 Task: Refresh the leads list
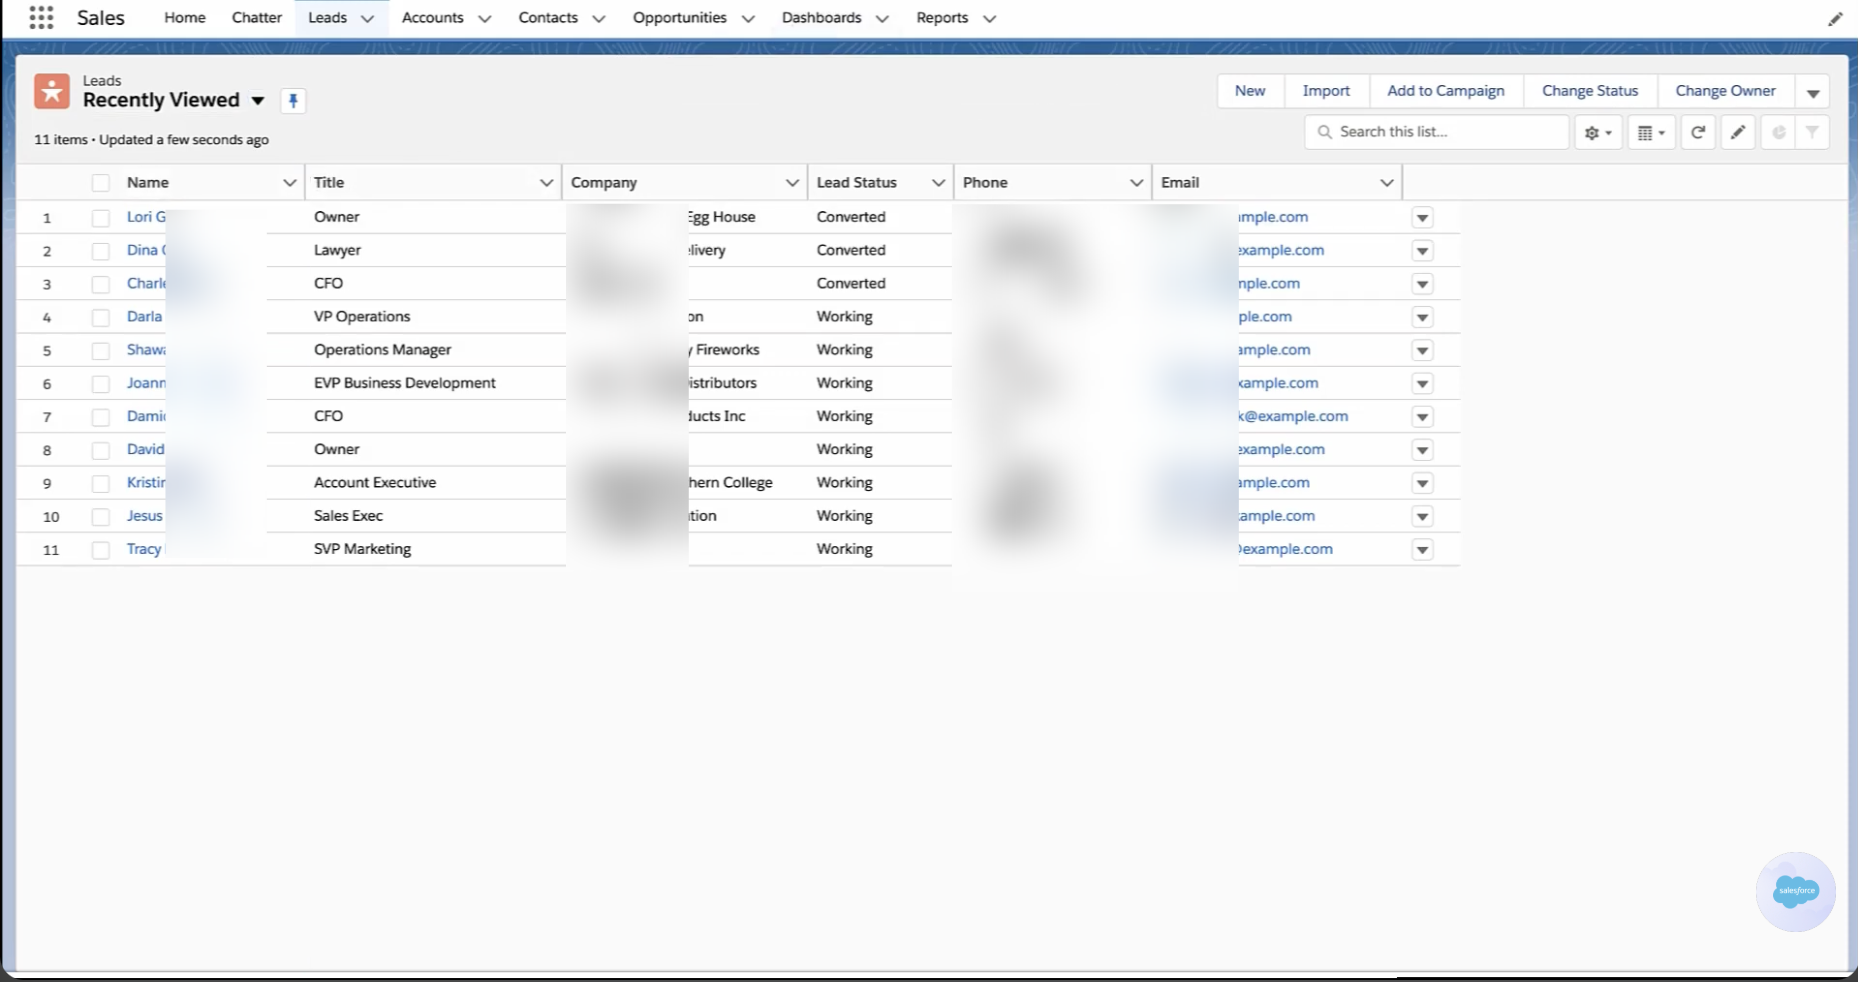coord(1698,132)
